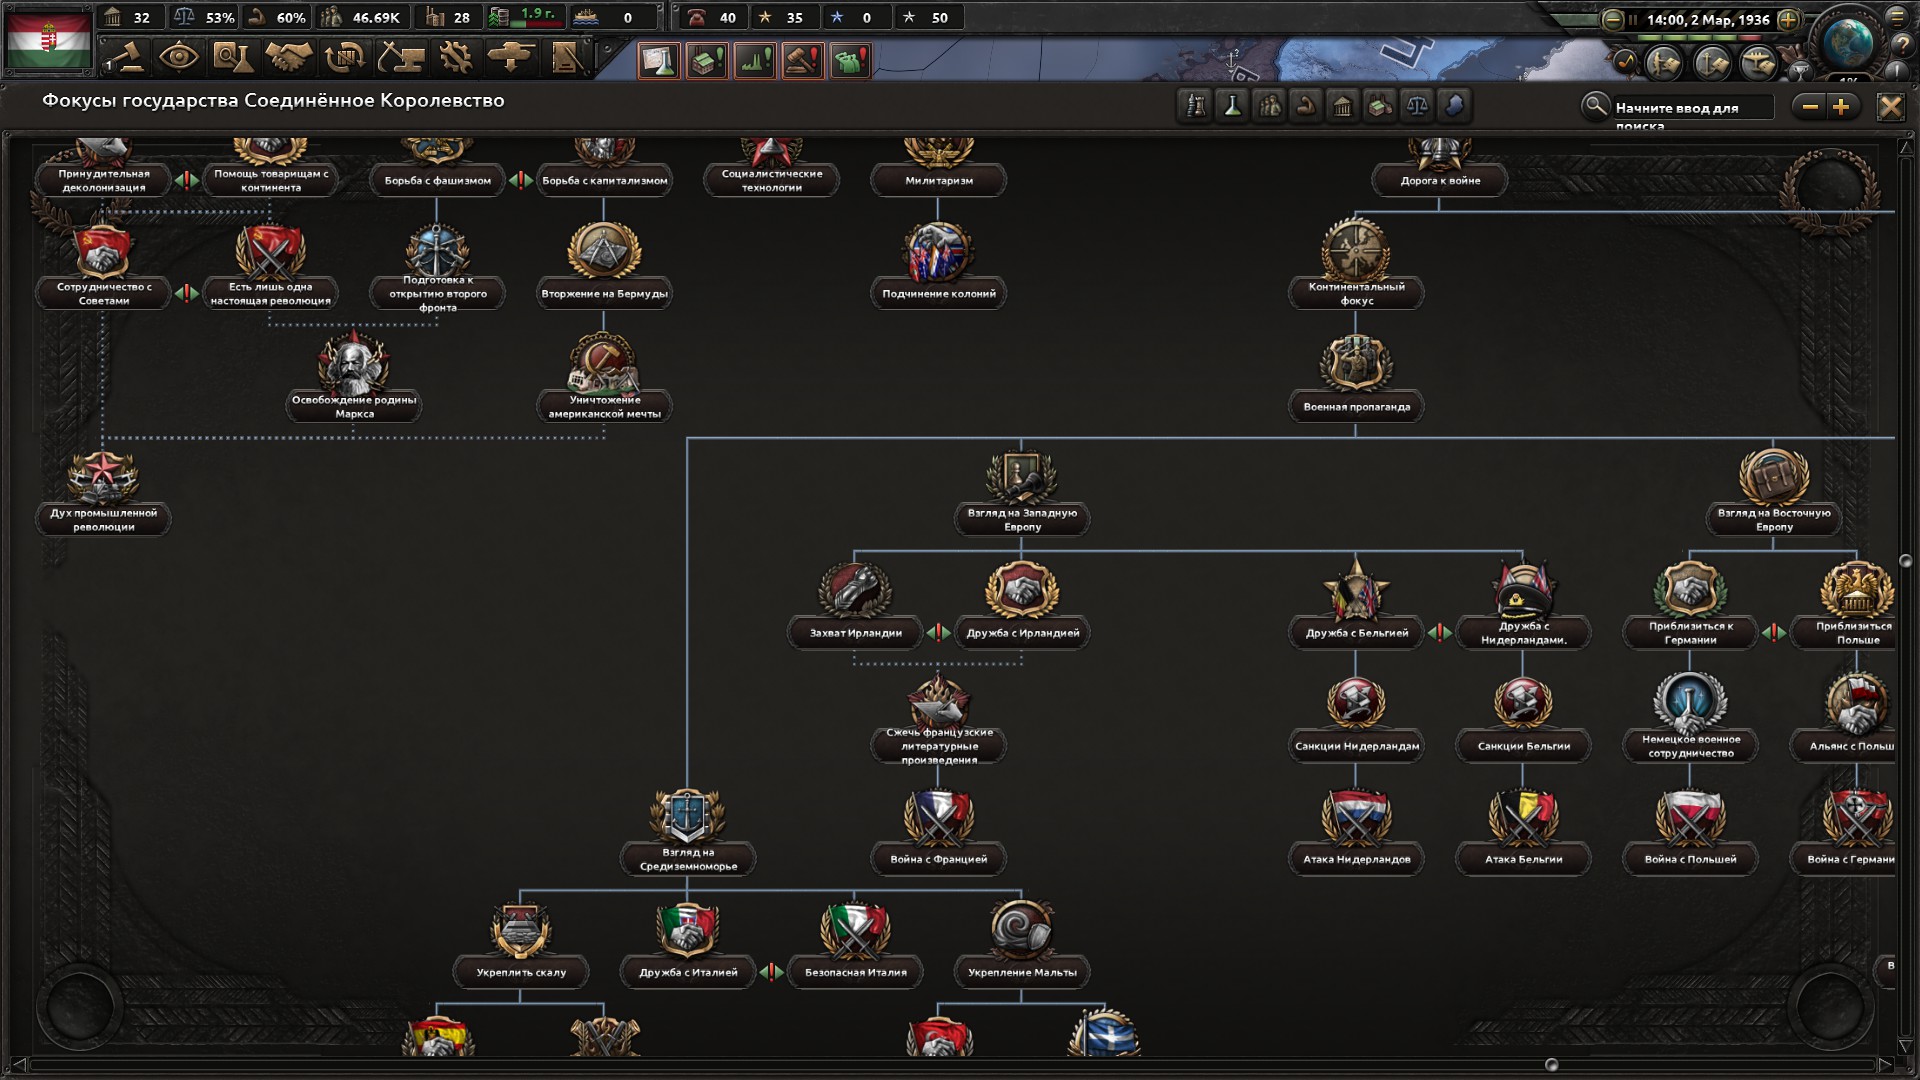Open the diplomacy handshake menu

pyautogui.click(x=288, y=57)
